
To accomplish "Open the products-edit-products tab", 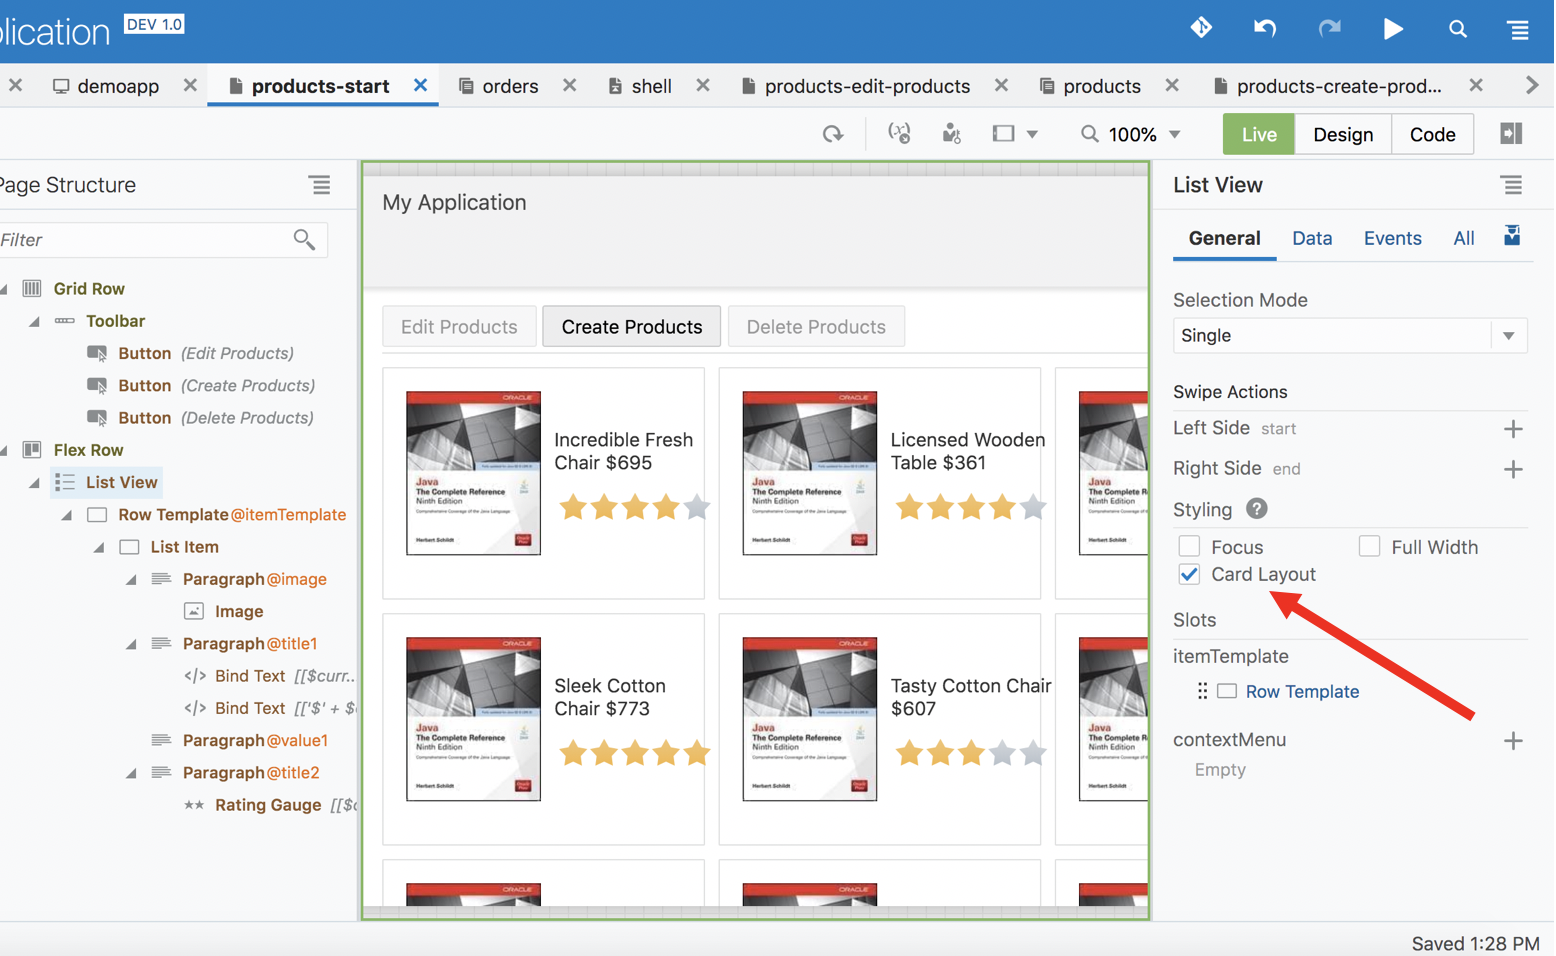I will pos(856,86).
